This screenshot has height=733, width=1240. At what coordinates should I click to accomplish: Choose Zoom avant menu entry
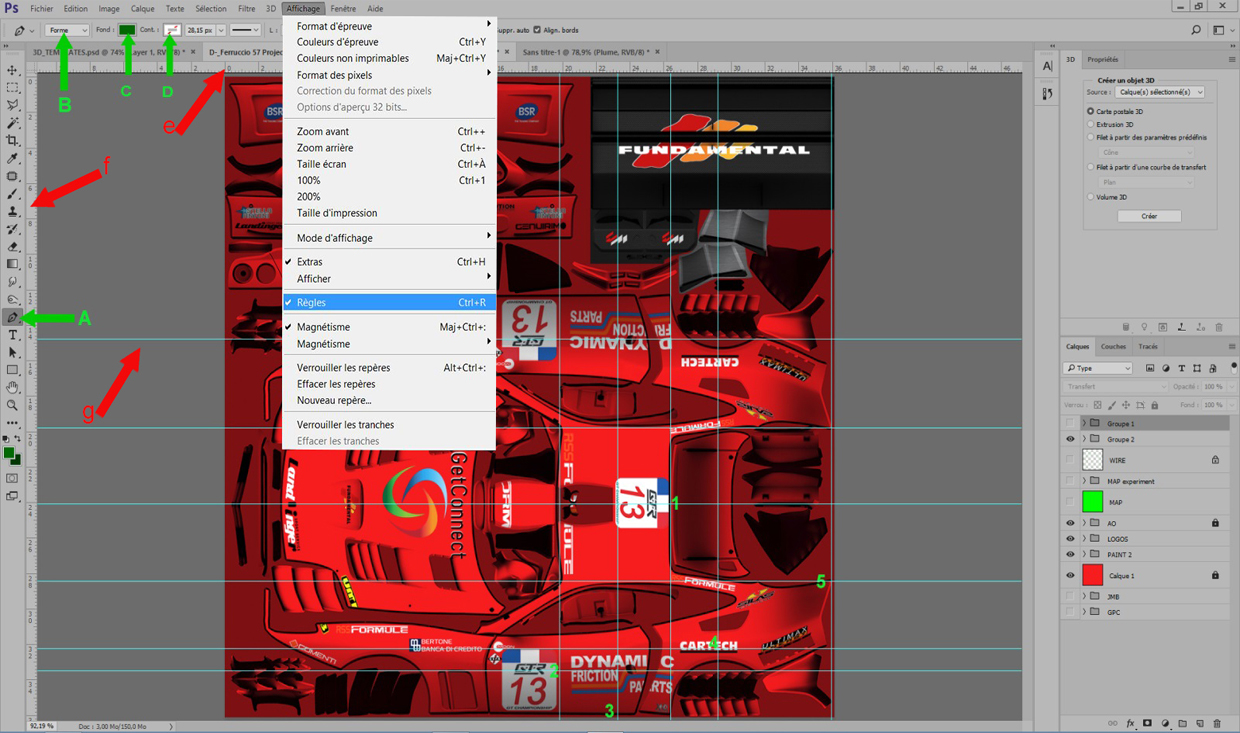(x=389, y=132)
